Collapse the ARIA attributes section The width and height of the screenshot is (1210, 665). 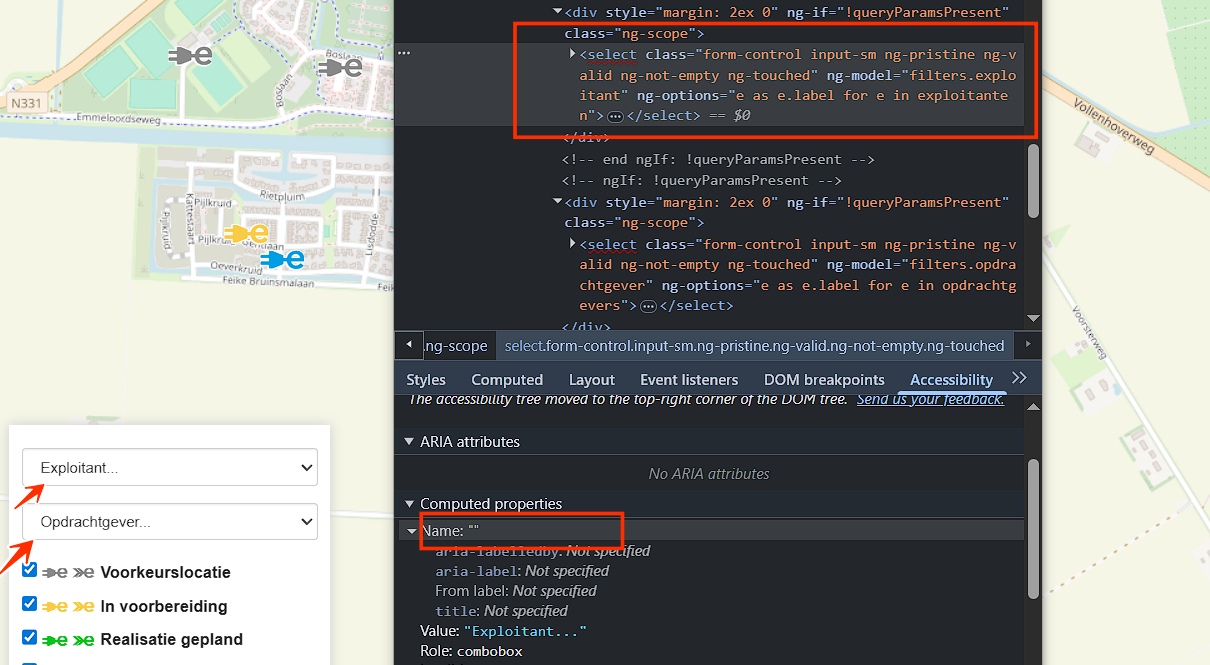click(x=408, y=442)
